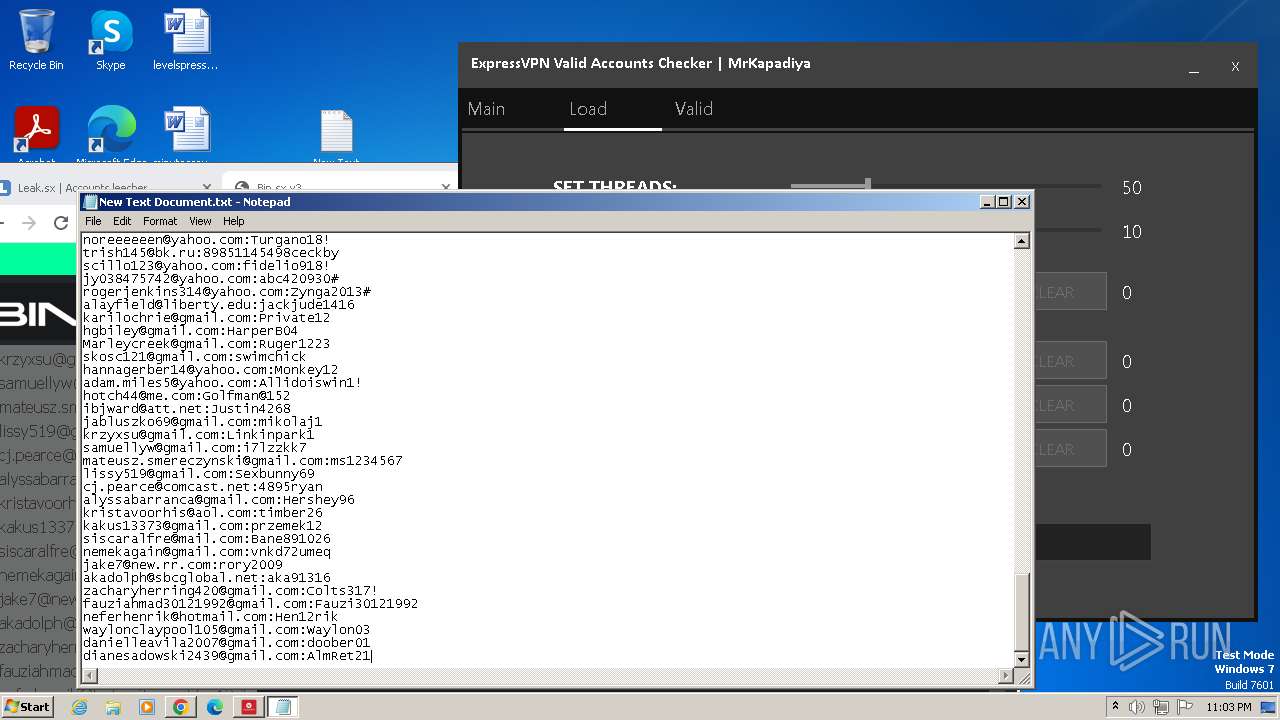Screen dimensions: 1280x720
Task: Click the value 10 below threads
Action: [1131, 232]
